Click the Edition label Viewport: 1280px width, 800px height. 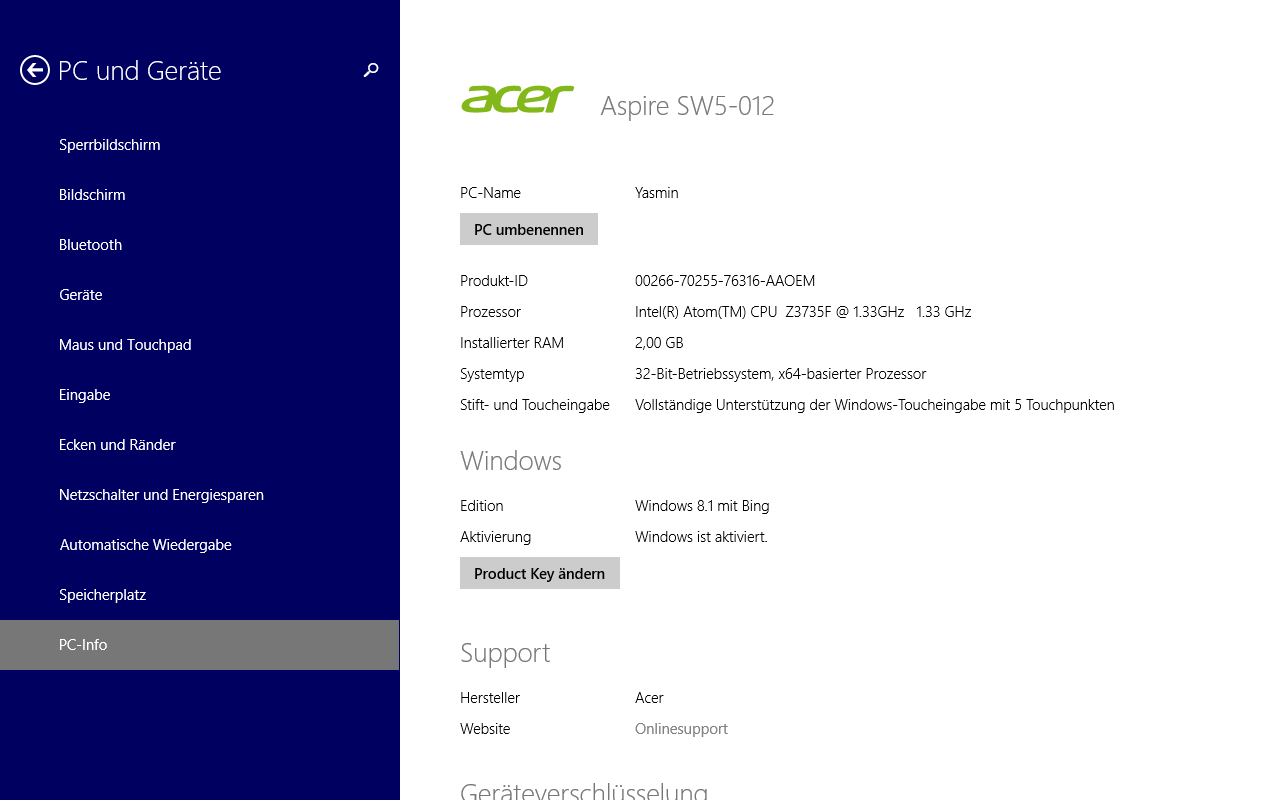(482, 506)
